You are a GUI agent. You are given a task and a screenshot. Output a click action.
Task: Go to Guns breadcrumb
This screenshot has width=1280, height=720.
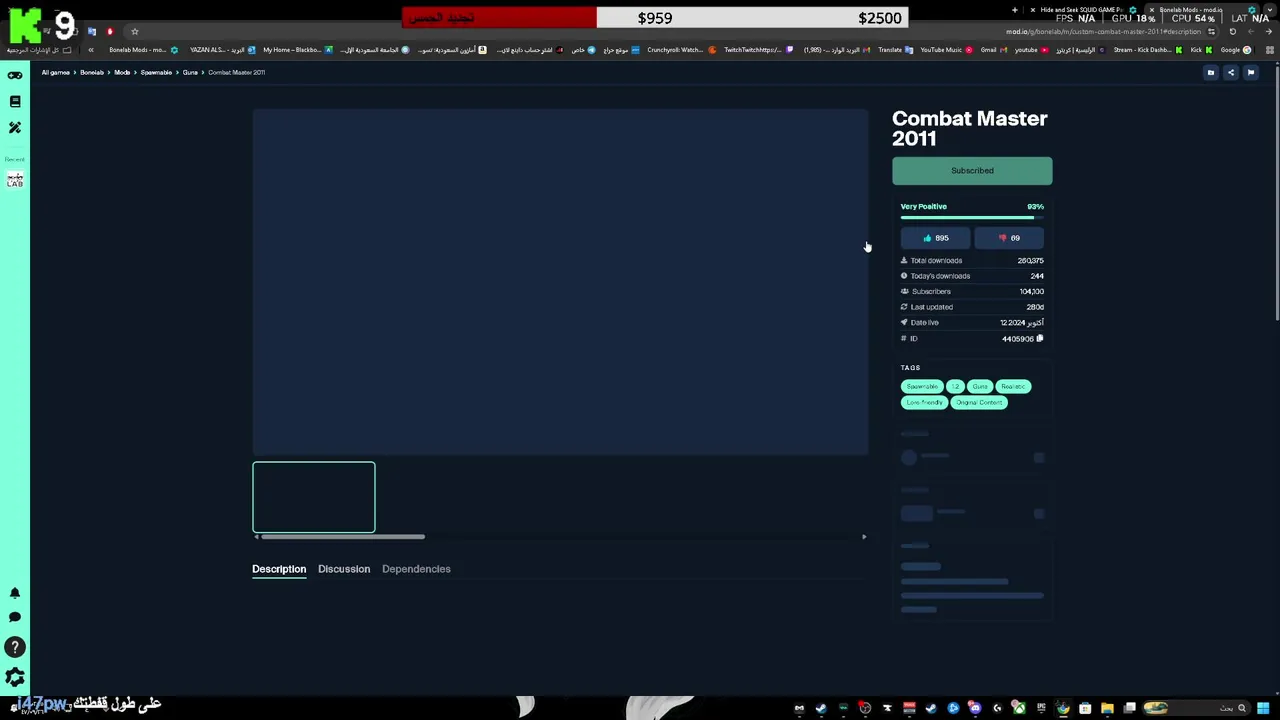tap(190, 72)
